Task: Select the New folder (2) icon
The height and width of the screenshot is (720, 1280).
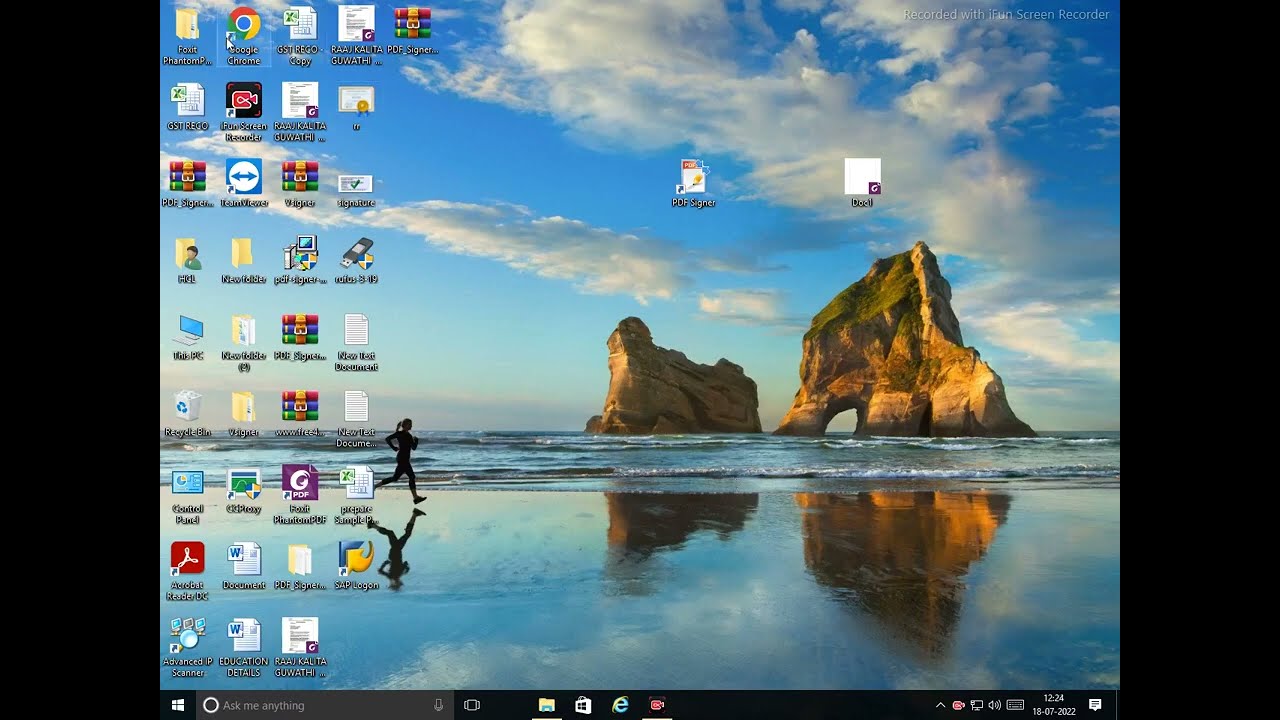Action: pyautogui.click(x=244, y=342)
